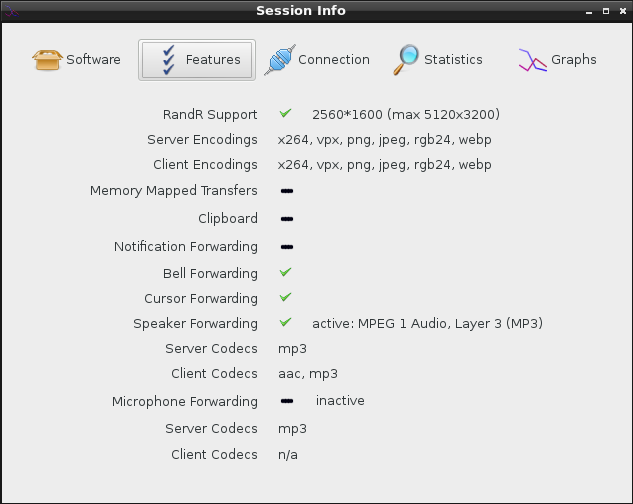Image resolution: width=633 pixels, height=504 pixels.
Task: Click the "Memory Mapped Transfers" label
Action: (x=174, y=191)
